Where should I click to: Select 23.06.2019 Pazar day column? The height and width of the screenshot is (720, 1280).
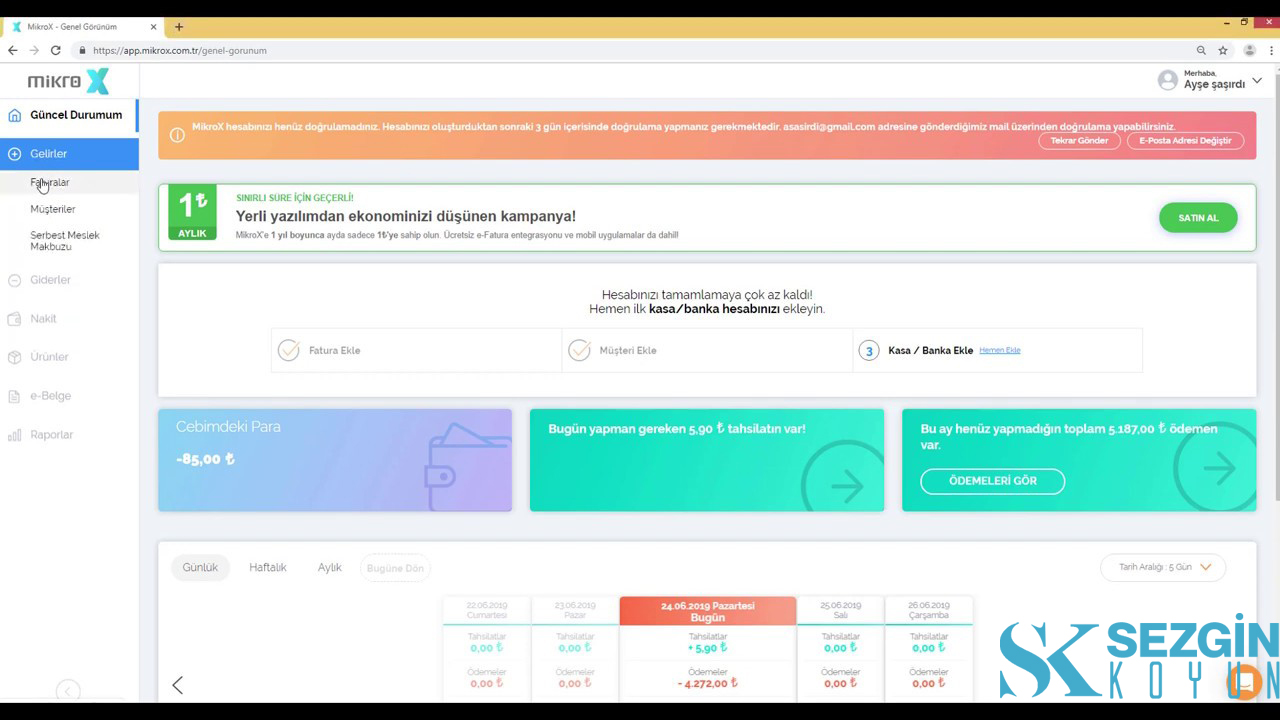(575, 610)
